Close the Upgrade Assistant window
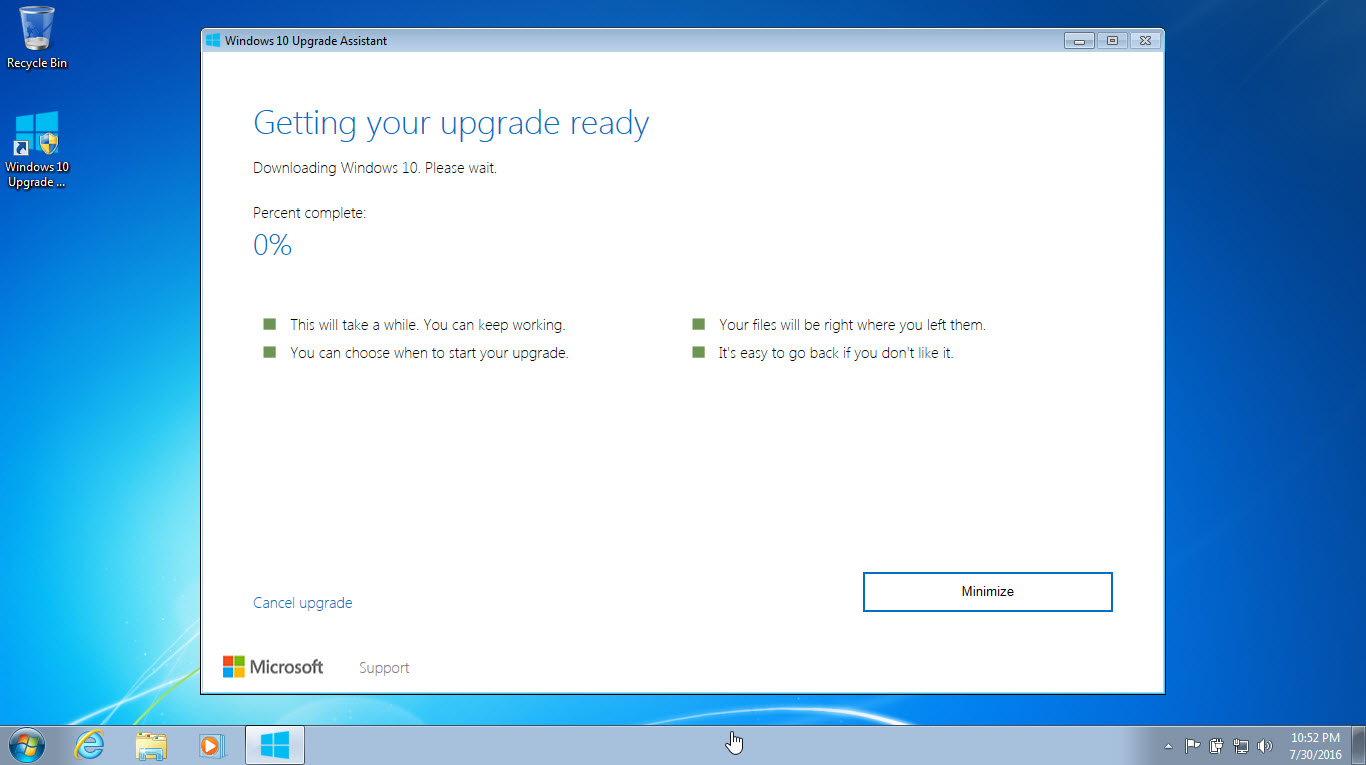This screenshot has height=765, width=1366. pos(1145,41)
